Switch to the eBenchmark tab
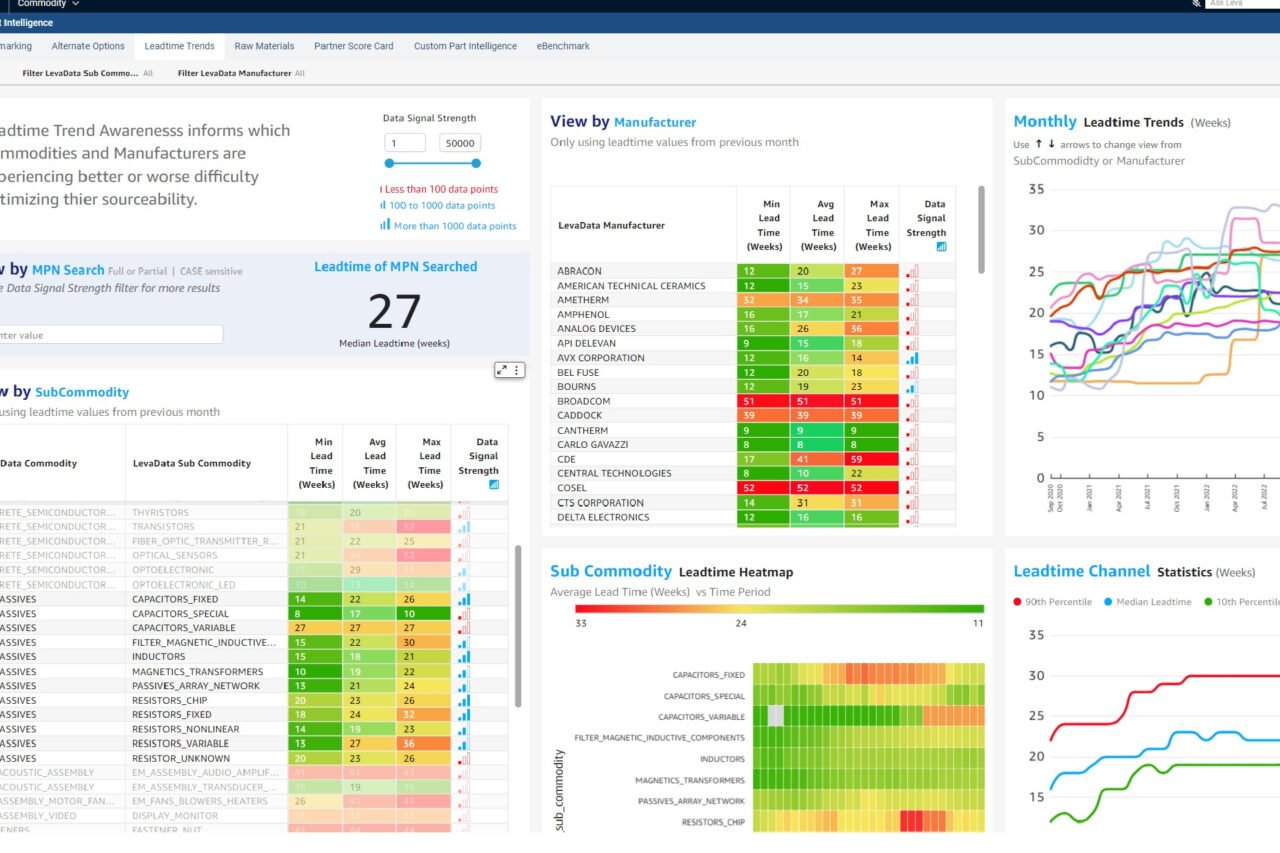This screenshot has width=1280, height=853. pyautogui.click(x=563, y=46)
